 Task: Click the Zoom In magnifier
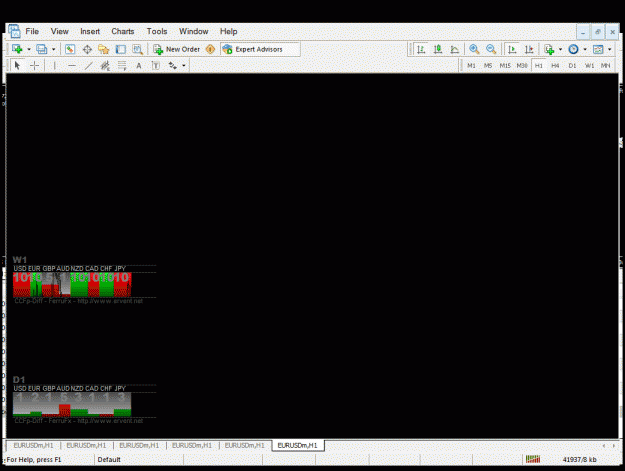tap(474, 49)
